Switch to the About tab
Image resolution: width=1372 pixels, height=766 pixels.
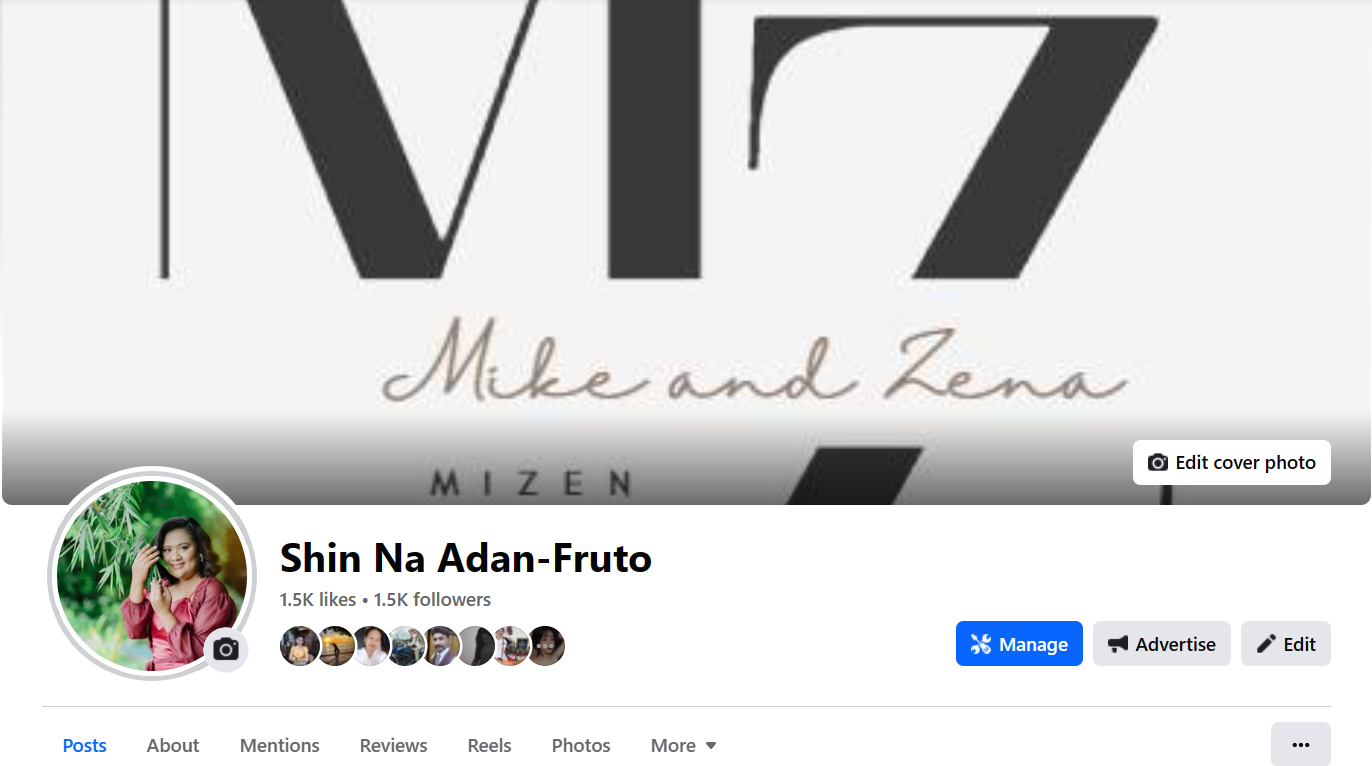(173, 746)
